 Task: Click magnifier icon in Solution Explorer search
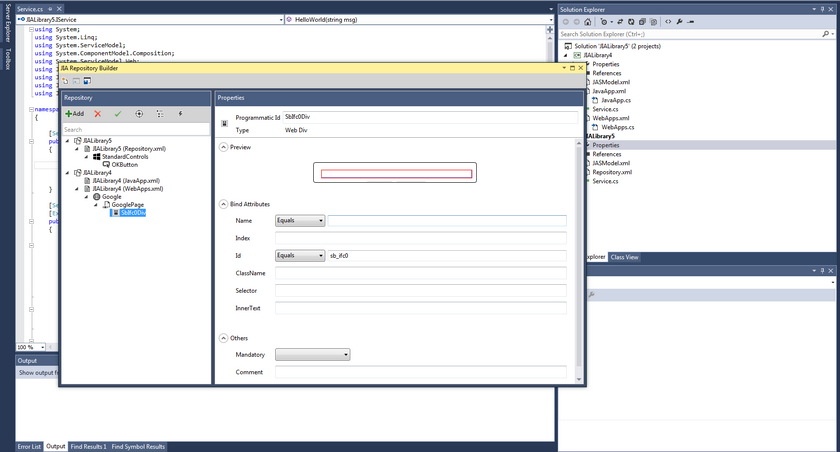pos(825,34)
